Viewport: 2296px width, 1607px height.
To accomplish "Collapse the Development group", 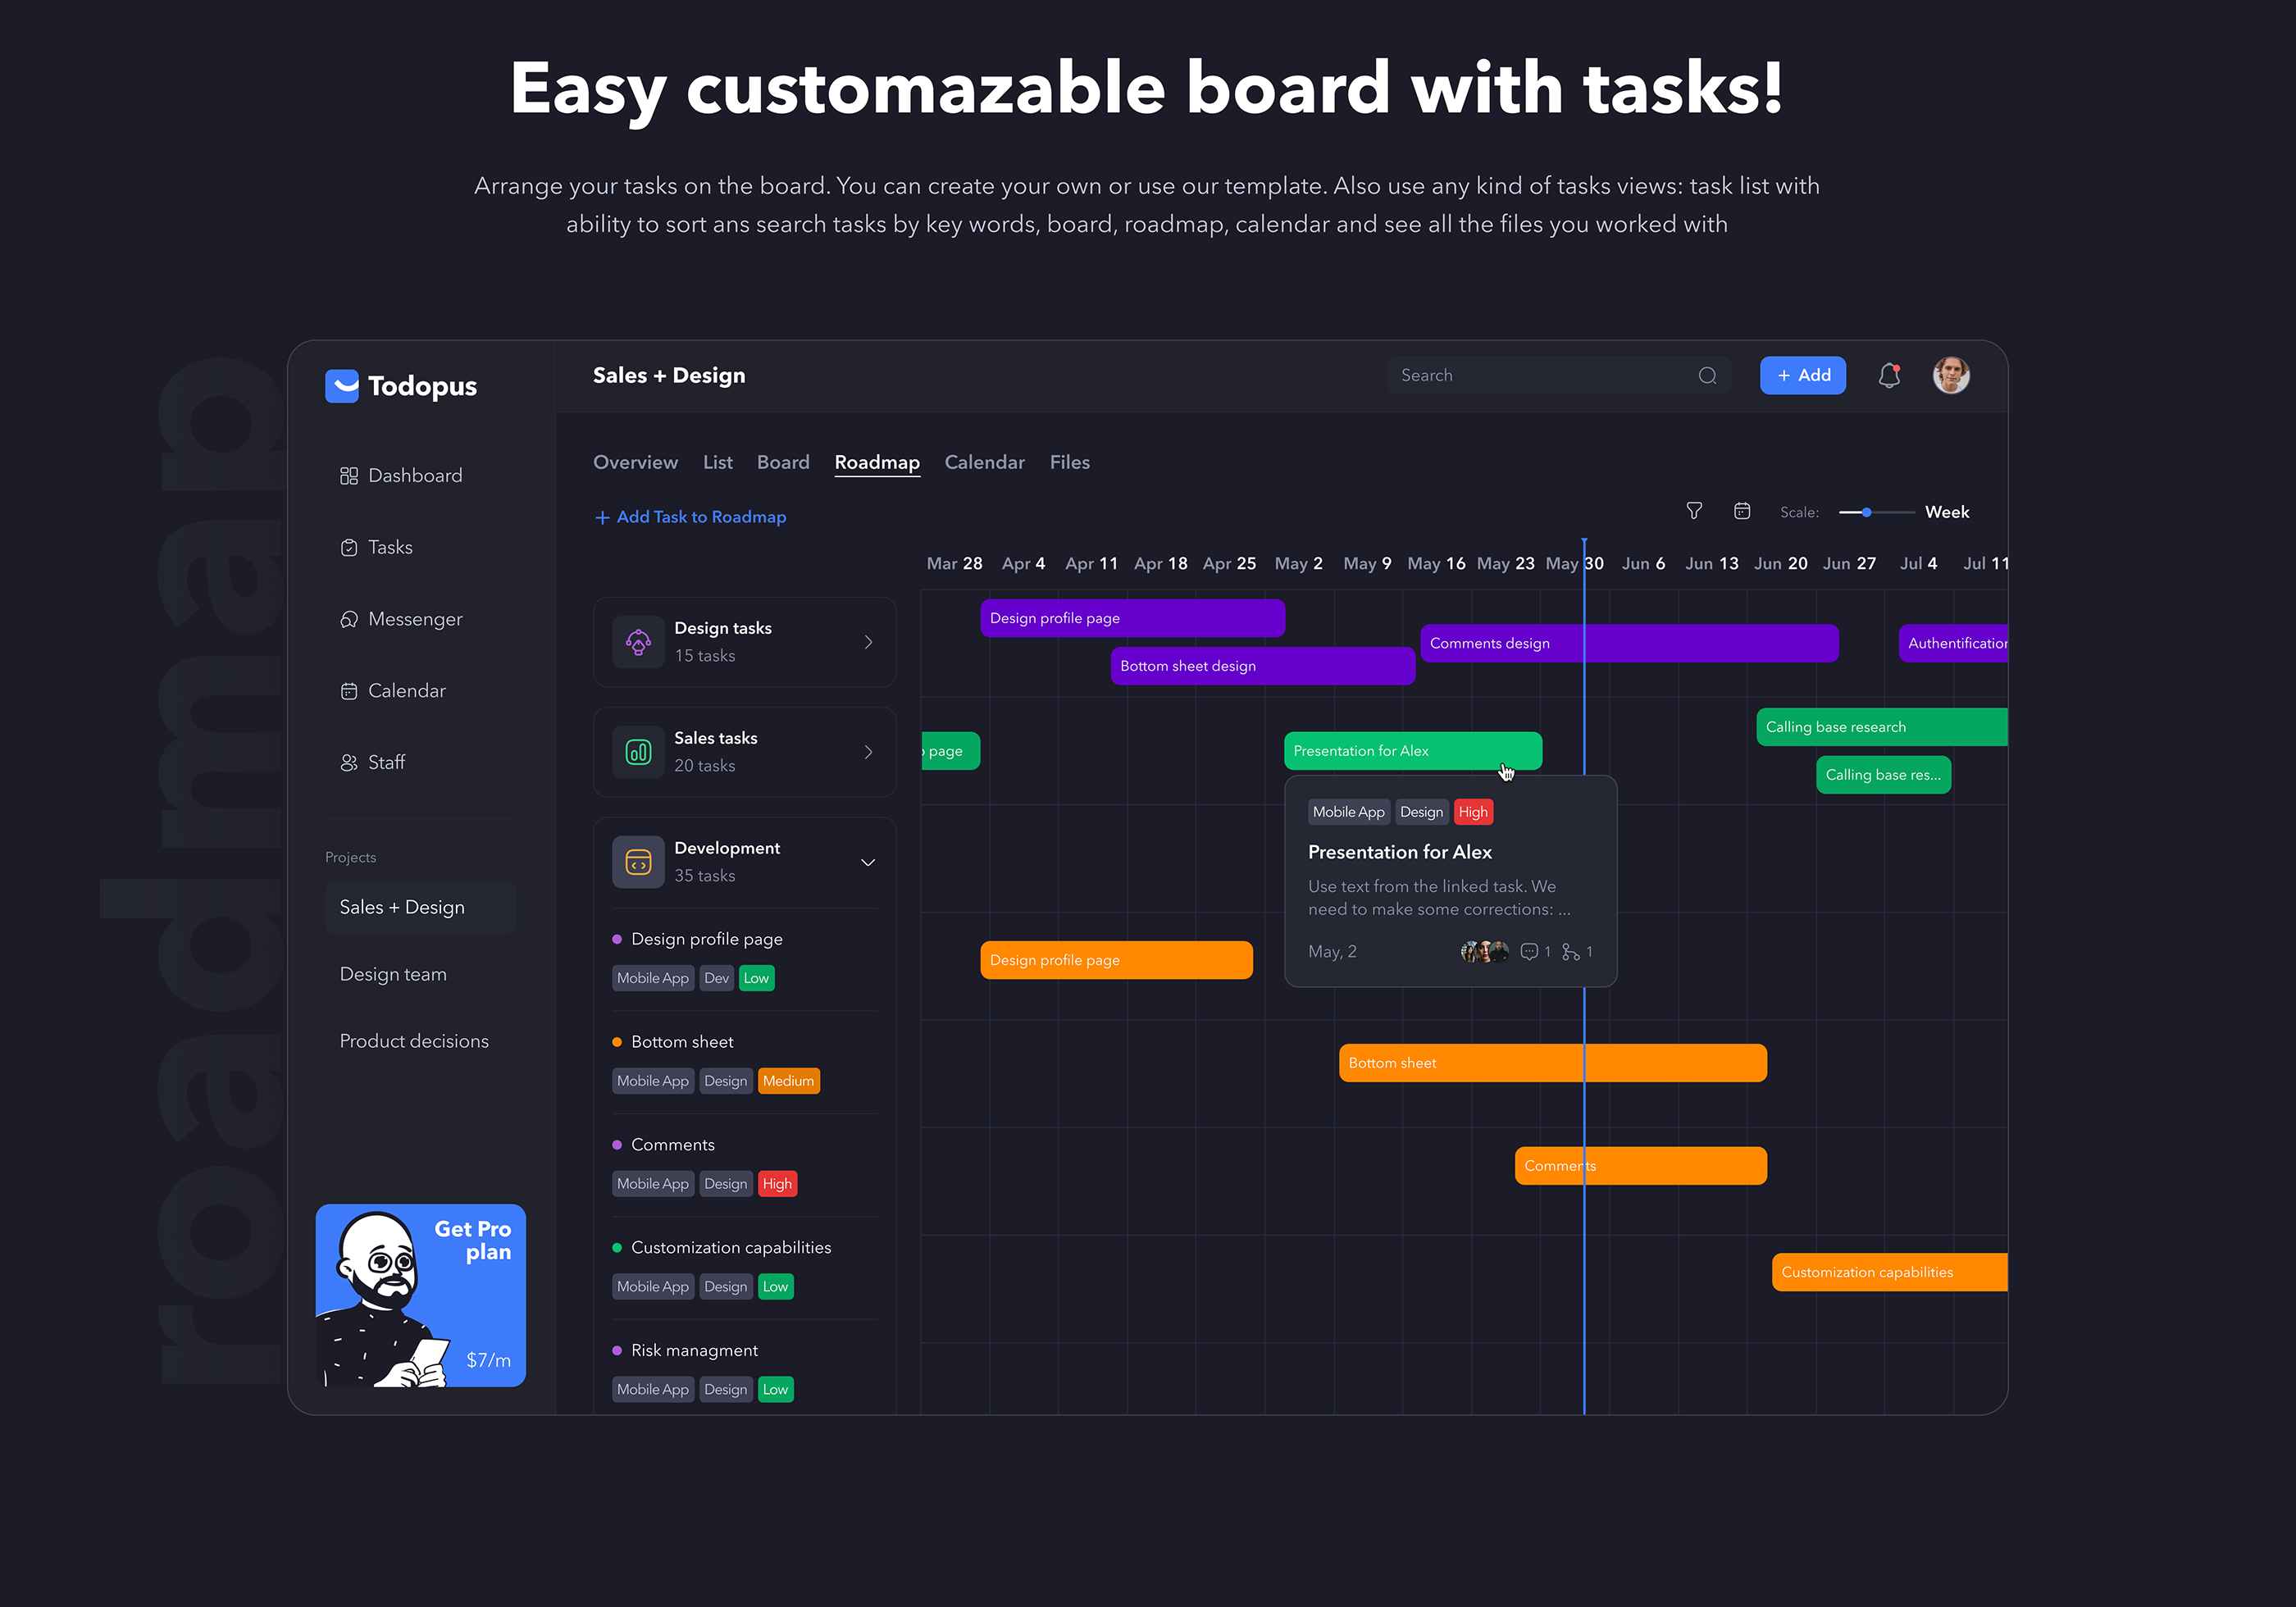I will click(x=868, y=862).
